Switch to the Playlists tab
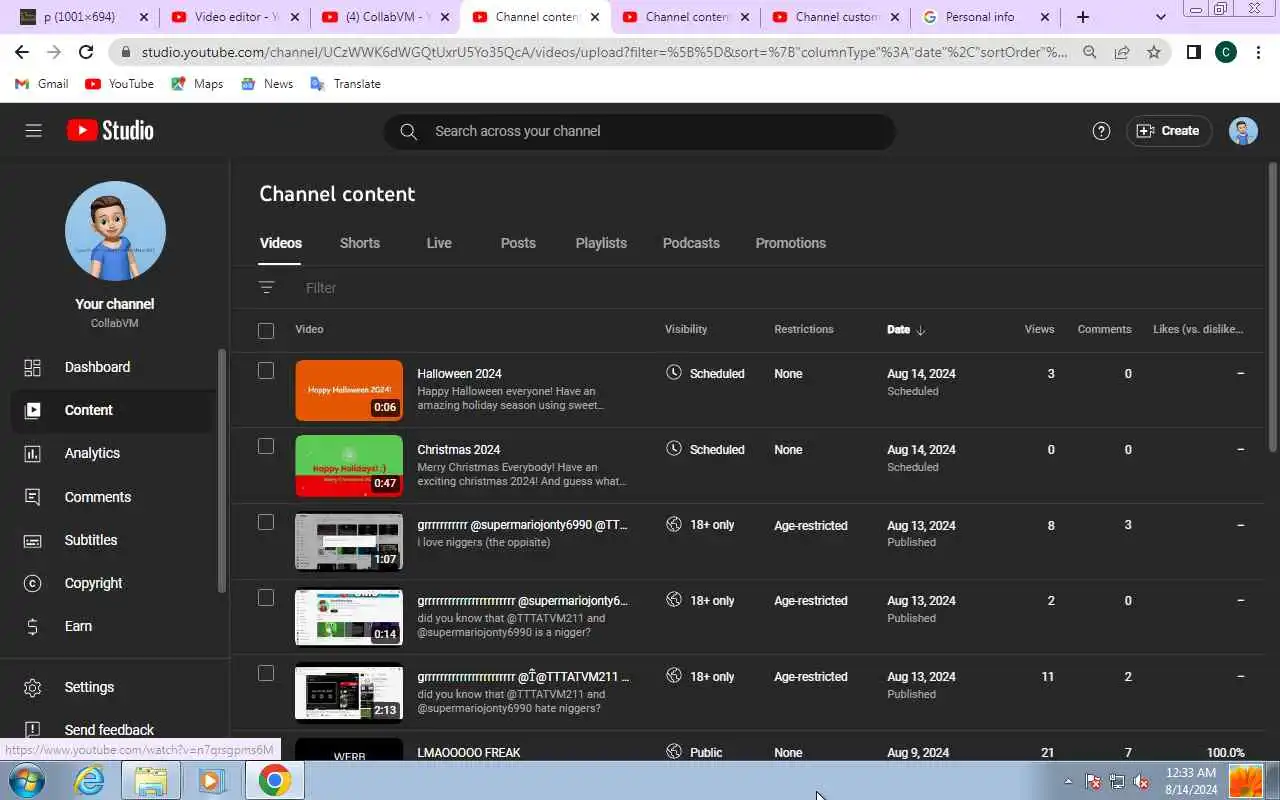 [x=601, y=243]
